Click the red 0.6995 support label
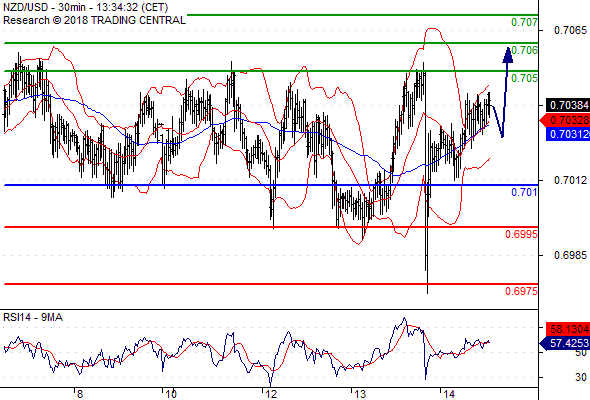590x400 pixels. tap(521, 234)
